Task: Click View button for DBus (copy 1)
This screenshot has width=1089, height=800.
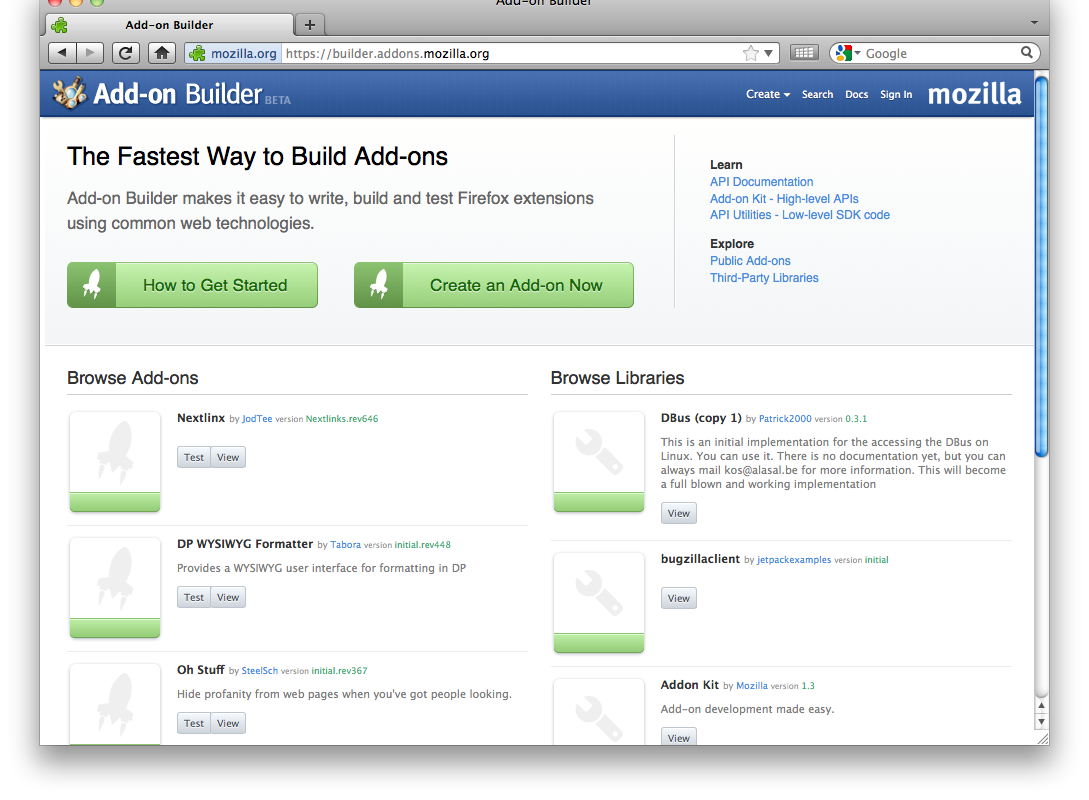Action: tap(679, 513)
